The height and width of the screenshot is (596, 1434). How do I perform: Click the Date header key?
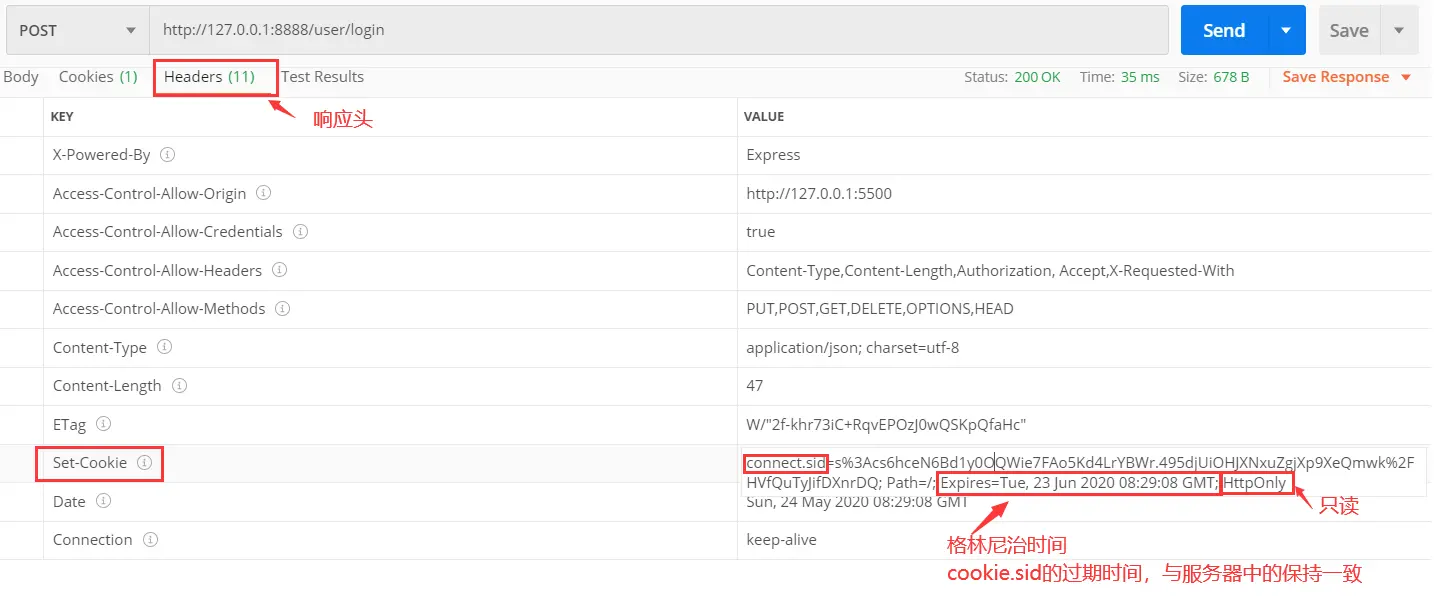coord(69,502)
